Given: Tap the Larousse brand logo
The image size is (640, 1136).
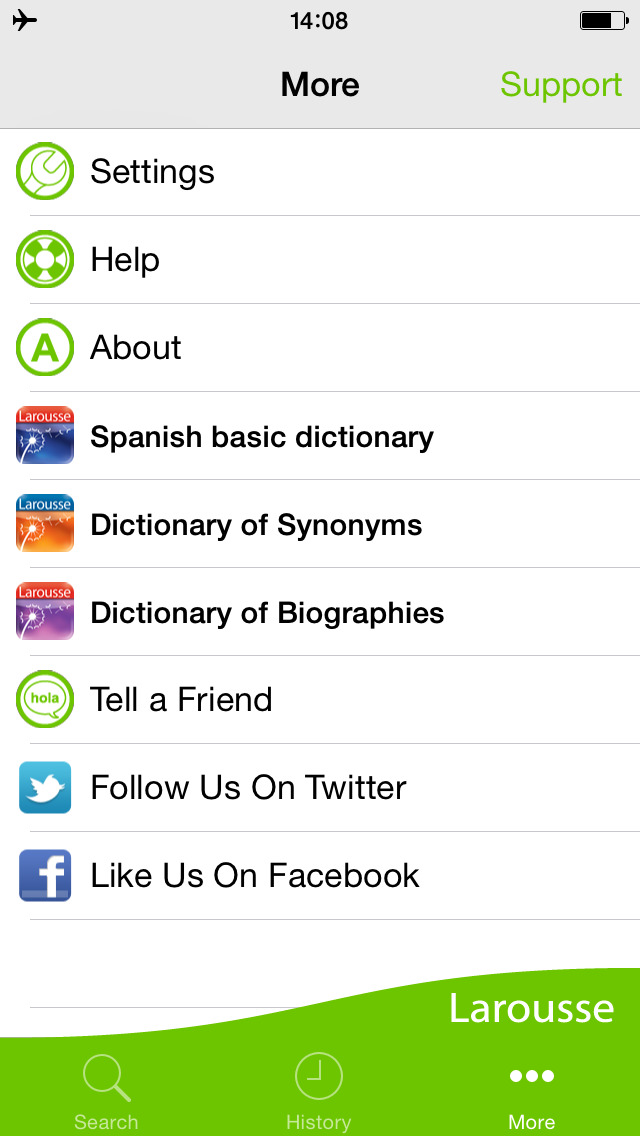Looking at the screenshot, I should 531,1008.
